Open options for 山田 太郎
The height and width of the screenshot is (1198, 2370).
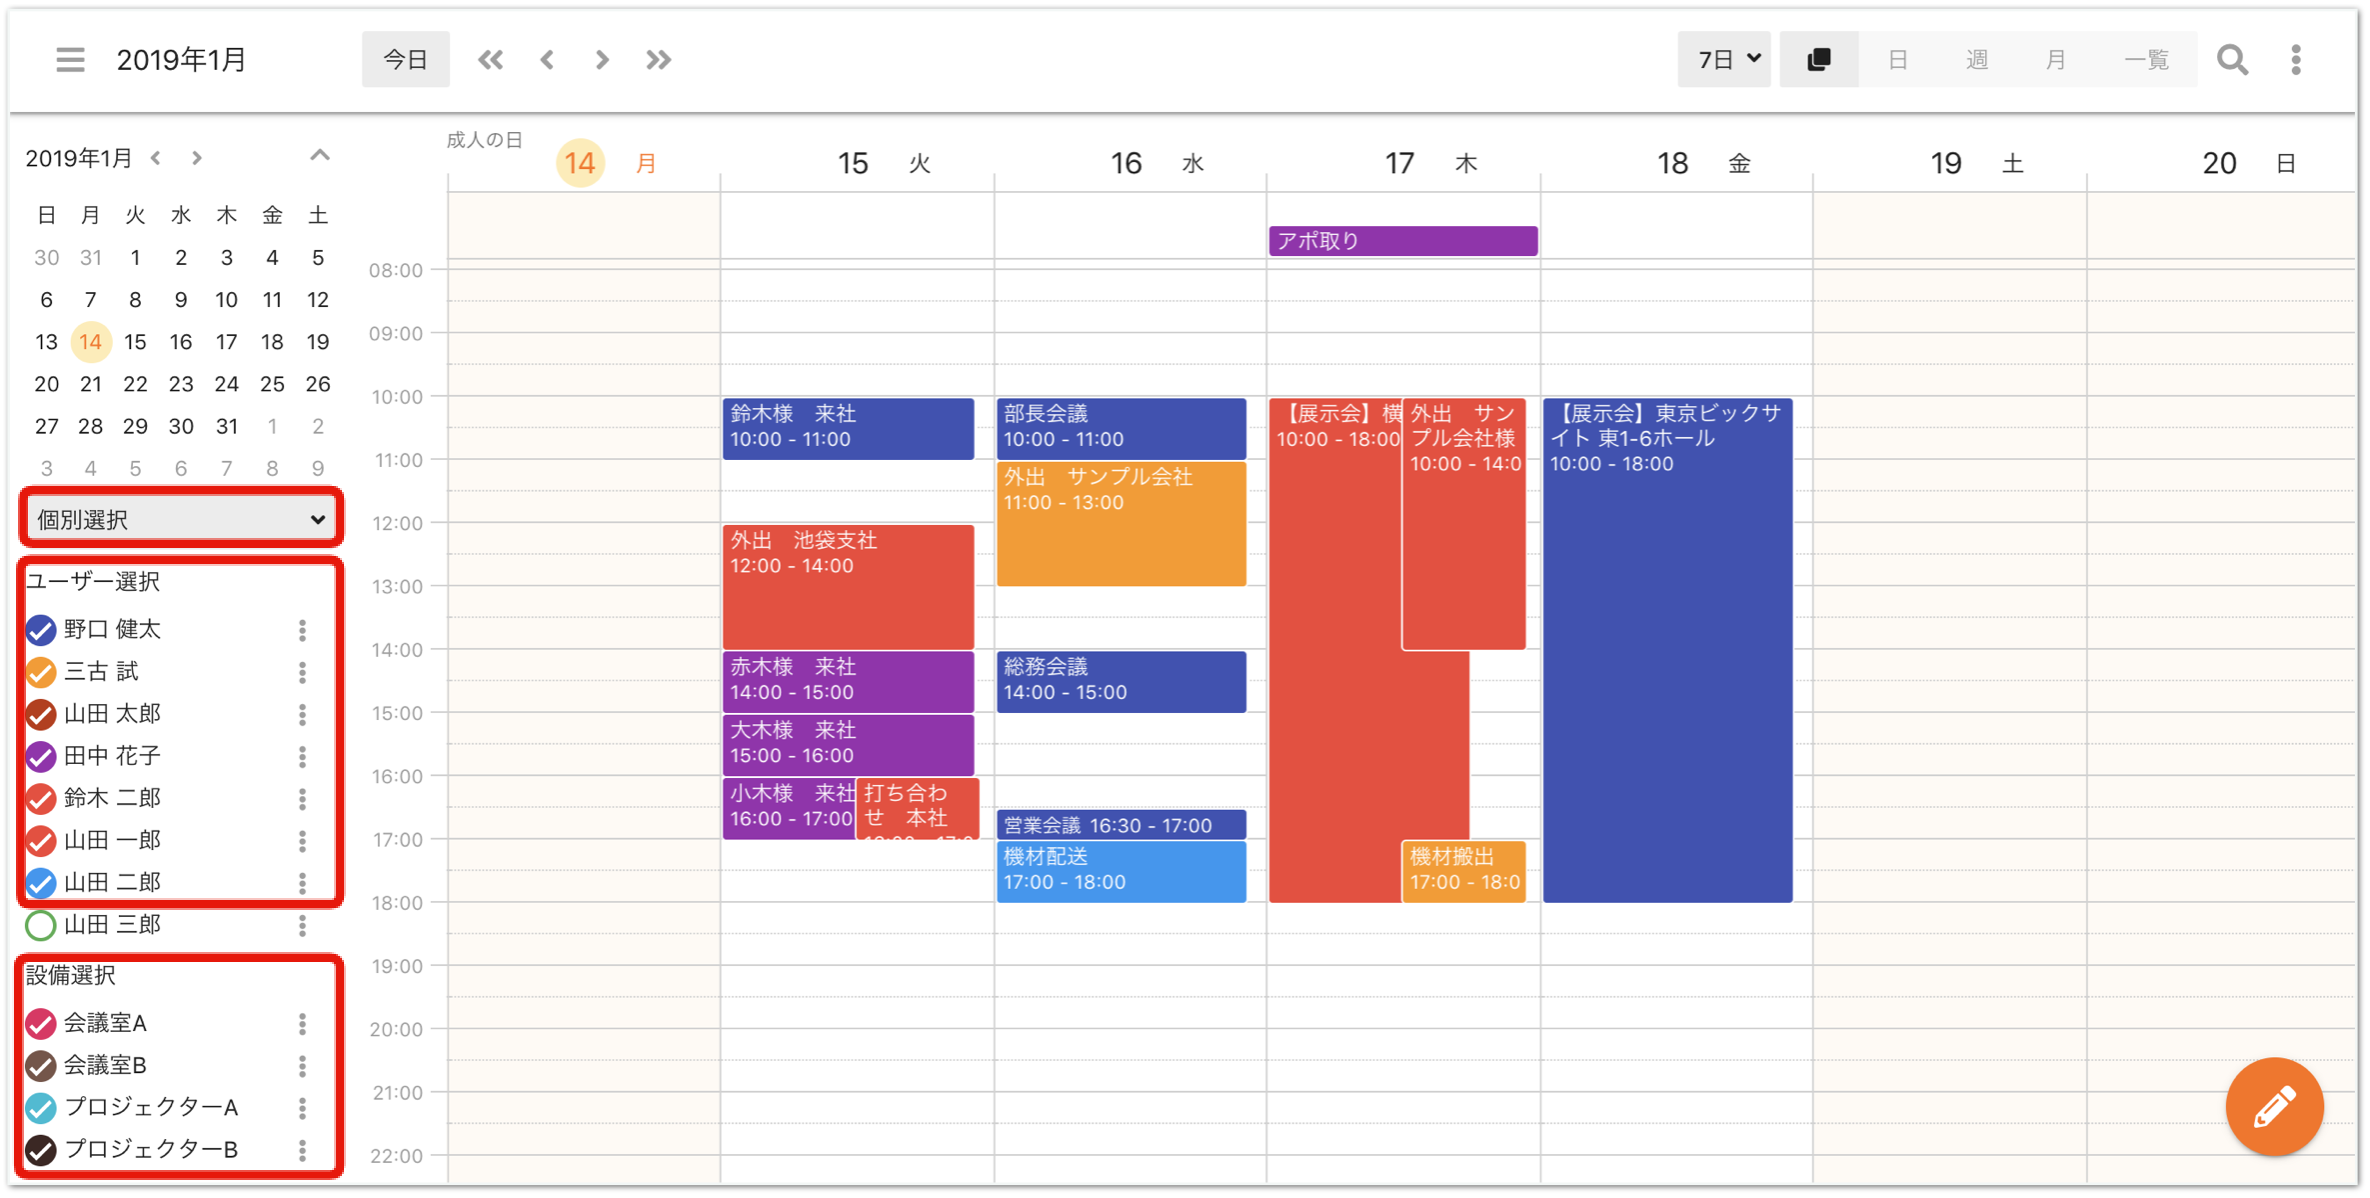[302, 714]
